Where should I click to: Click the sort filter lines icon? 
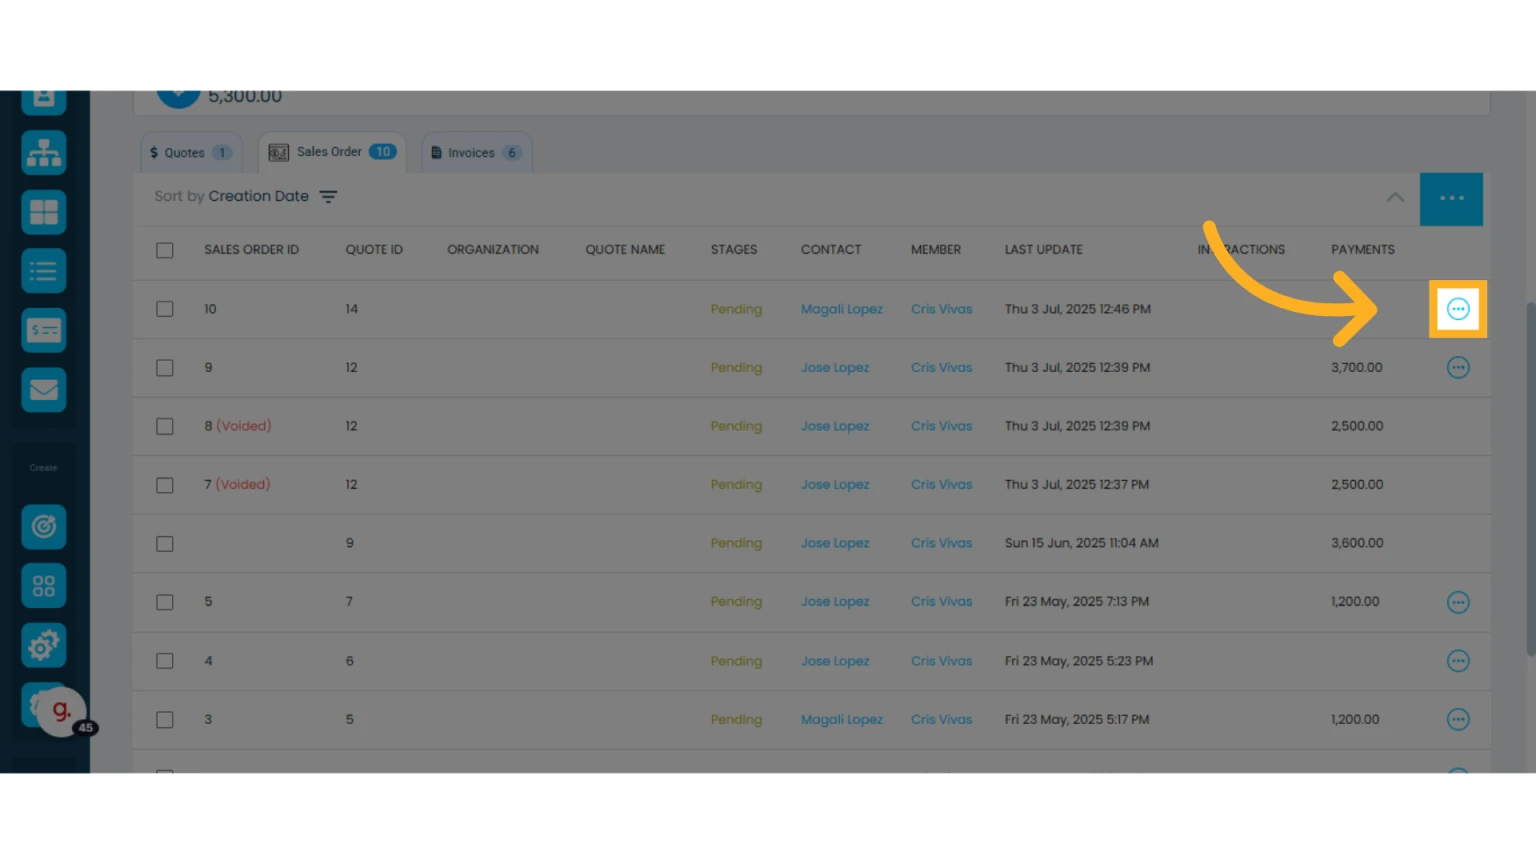328,197
